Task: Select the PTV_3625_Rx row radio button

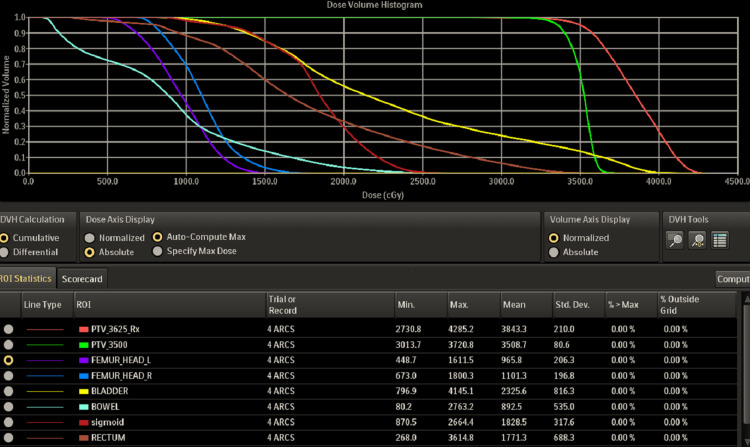Action: pos(8,329)
